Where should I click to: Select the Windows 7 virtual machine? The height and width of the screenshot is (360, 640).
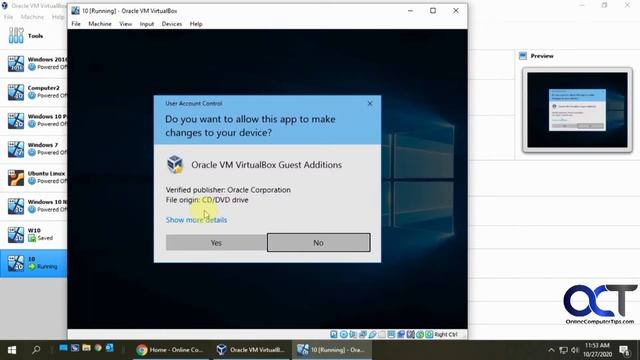point(33,149)
